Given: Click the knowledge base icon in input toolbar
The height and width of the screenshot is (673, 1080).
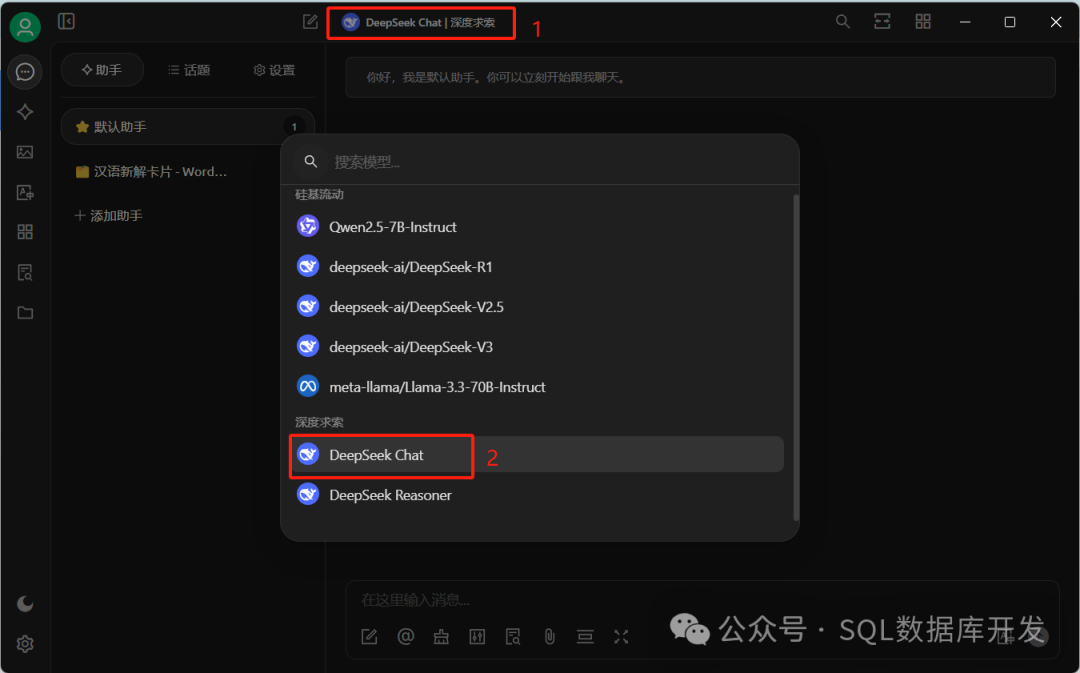Looking at the screenshot, I should (x=513, y=636).
